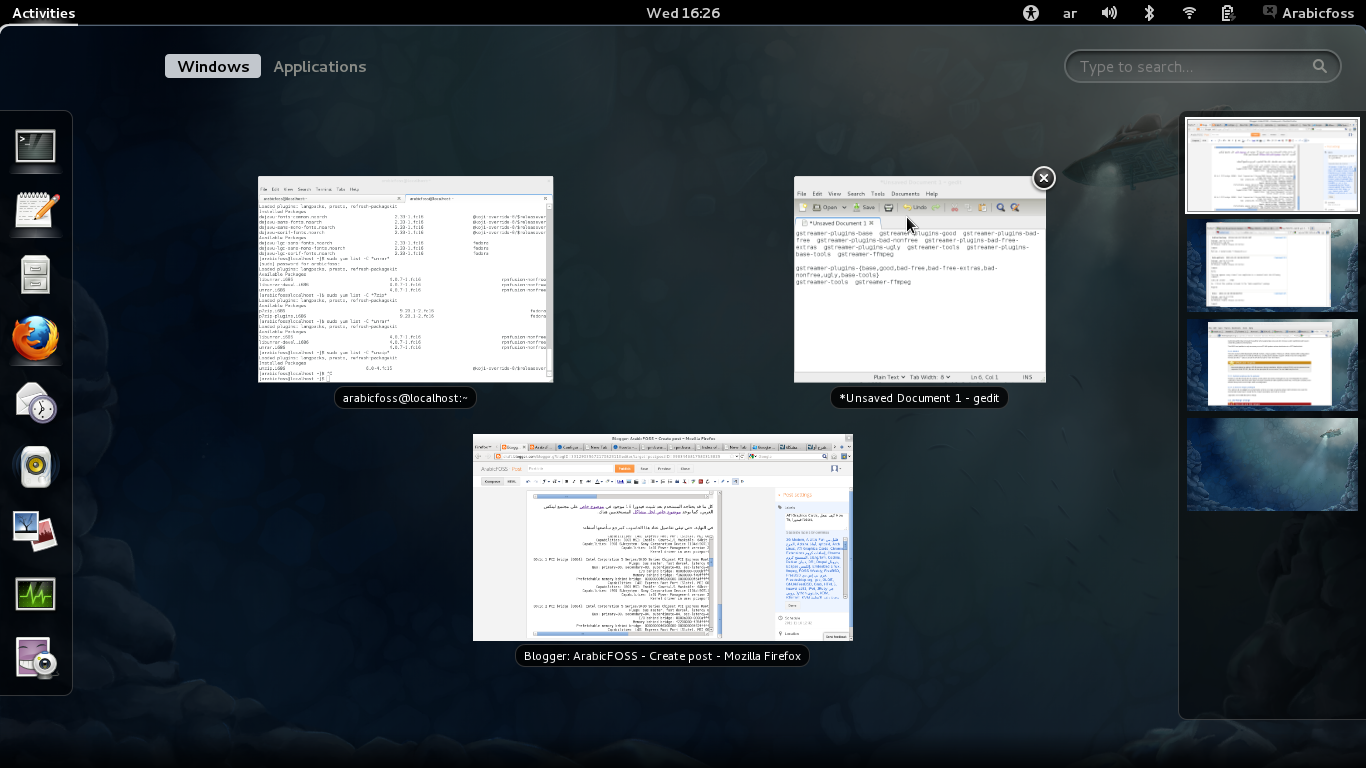The width and height of the screenshot is (1366, 768).
Task: Open the Wed 16:26 clock menu
Action: pyautogui.click(x=683, y=13)
